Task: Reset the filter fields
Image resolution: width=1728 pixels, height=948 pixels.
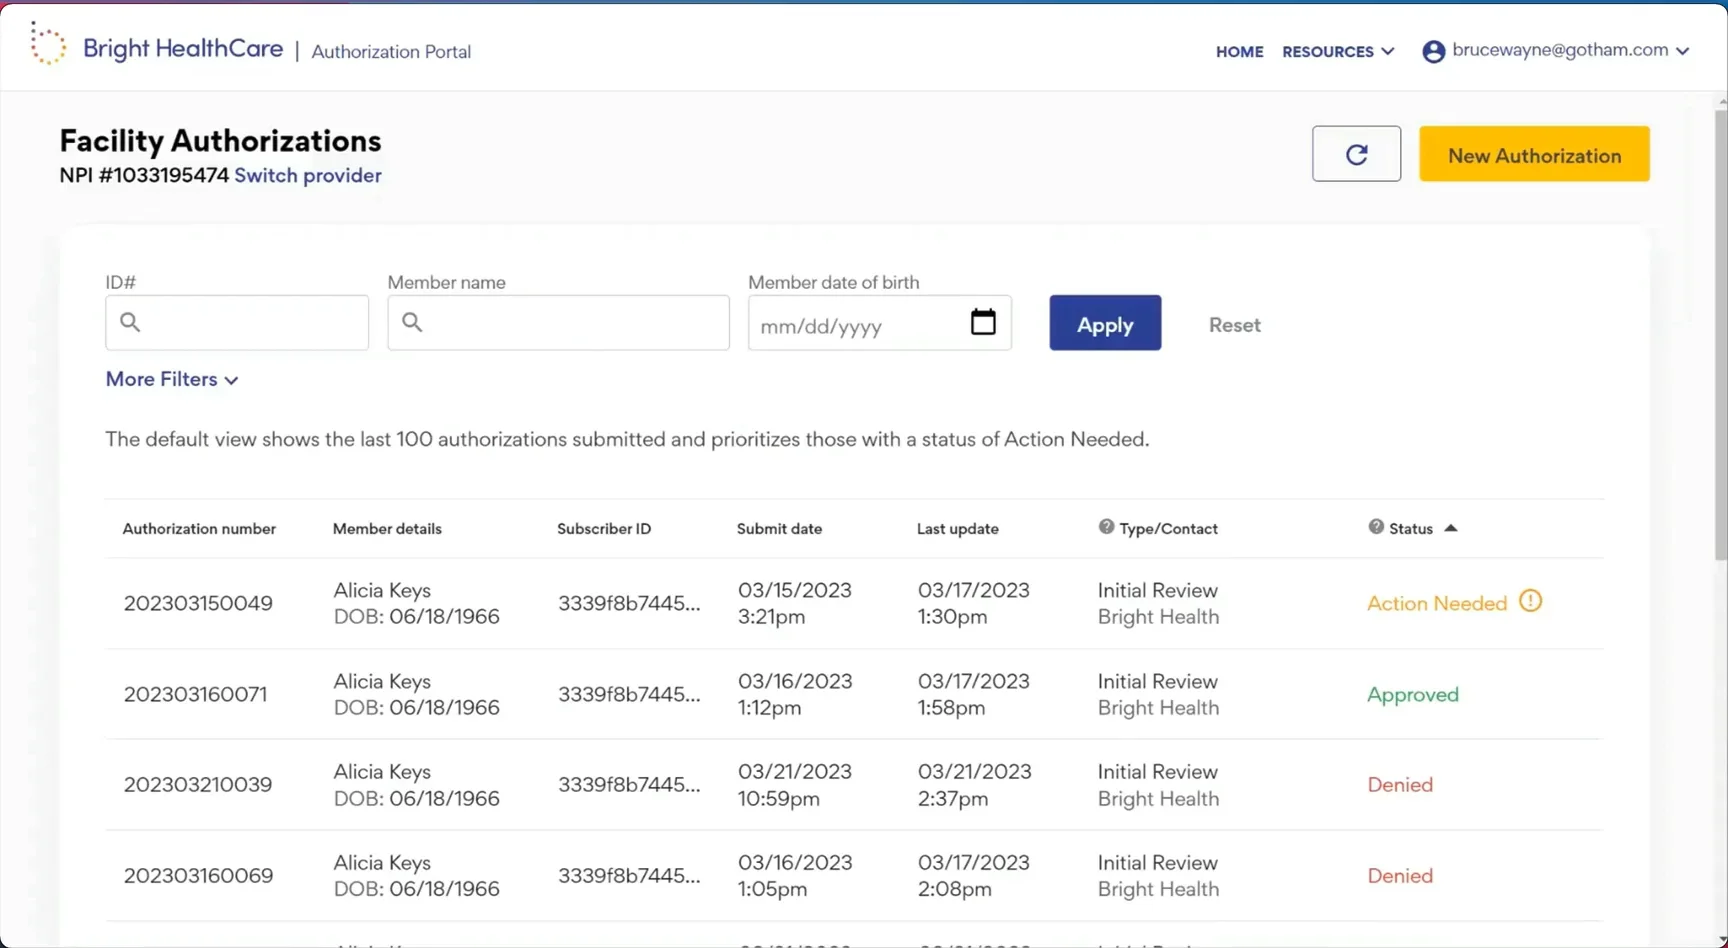Action: pyautogui.click(x=1234, y=325)
